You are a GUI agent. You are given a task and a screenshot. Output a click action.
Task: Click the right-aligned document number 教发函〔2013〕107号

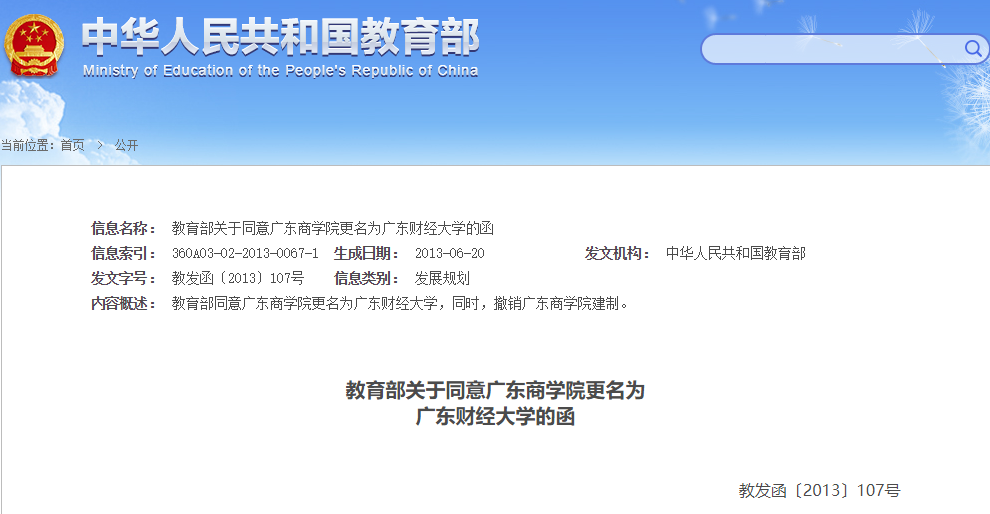(820, 491)
